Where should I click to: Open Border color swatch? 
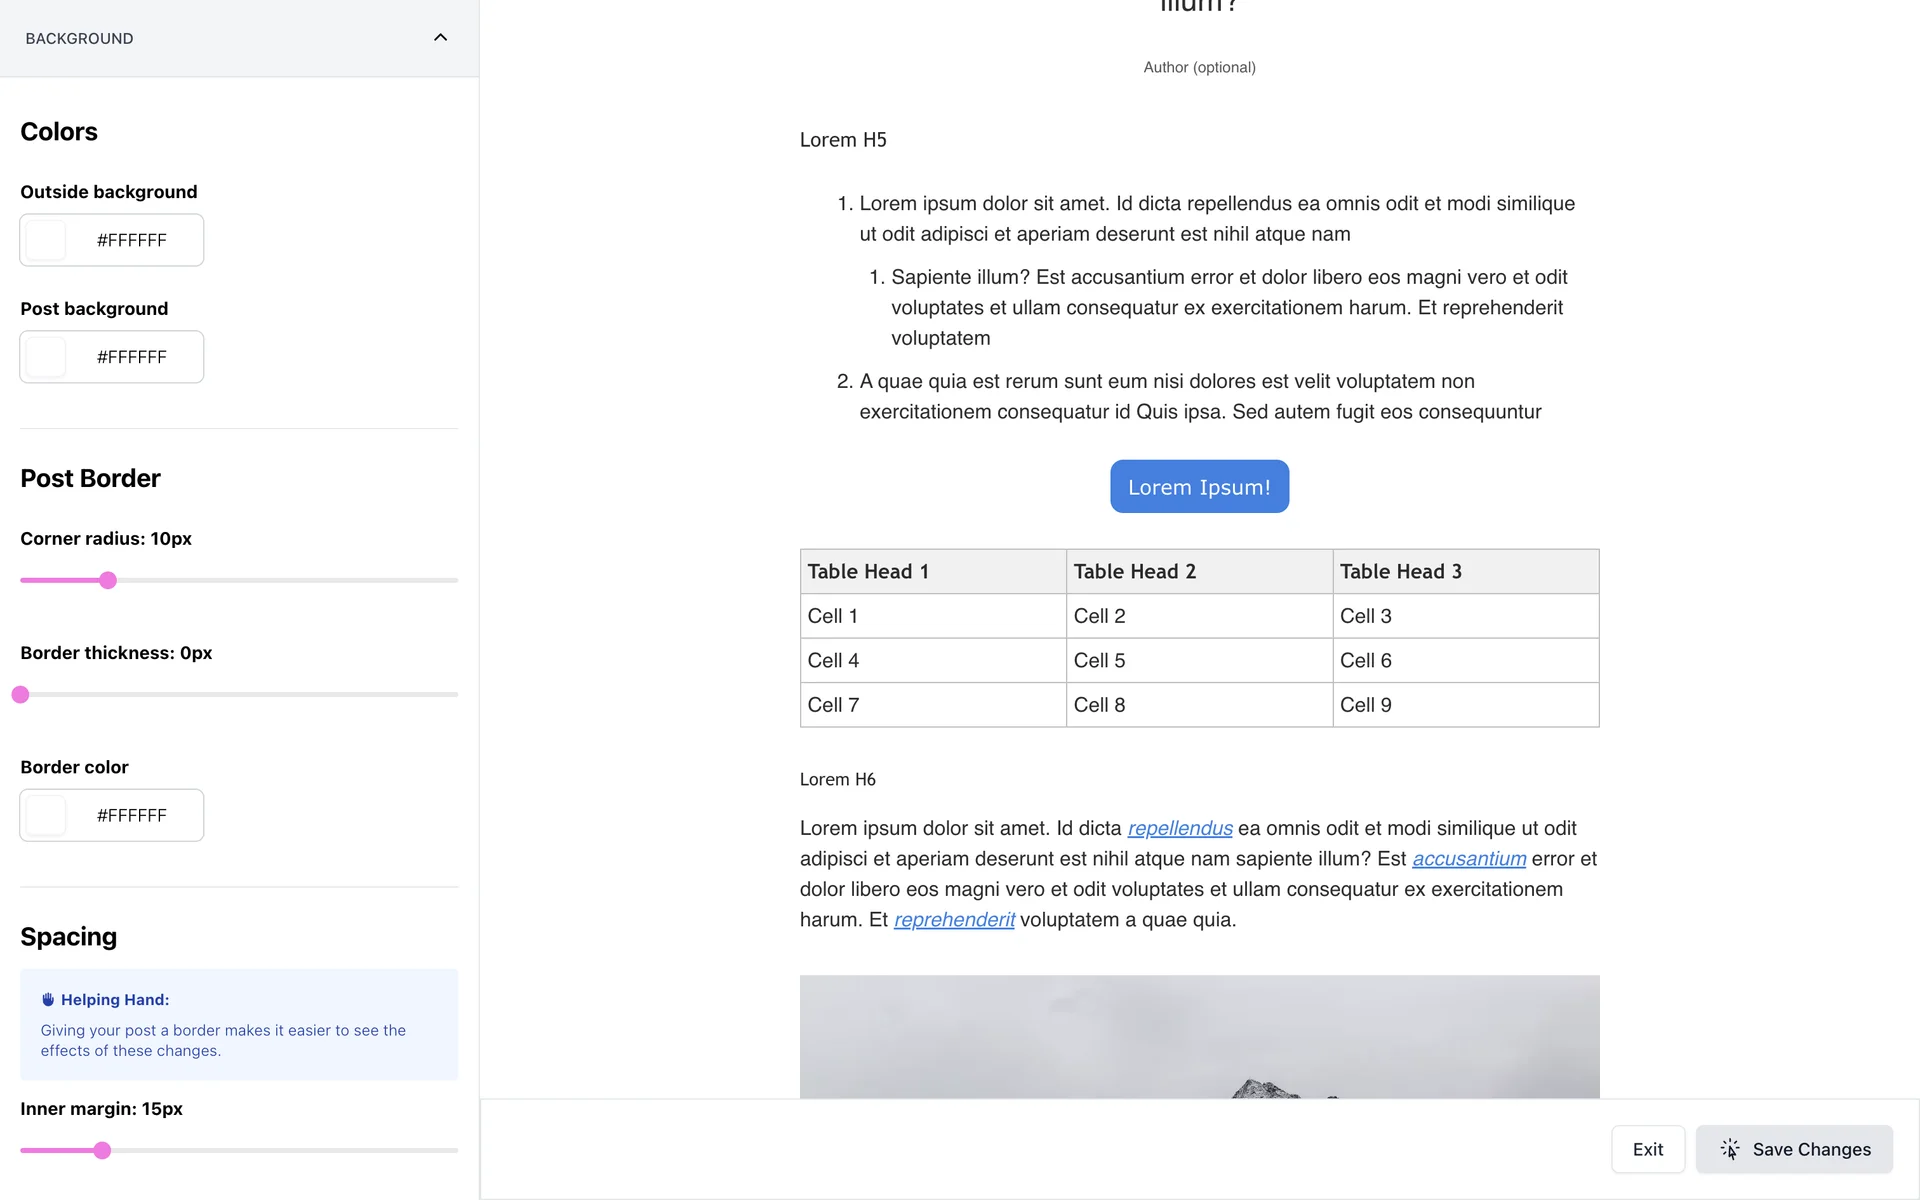tap(46, 815)
